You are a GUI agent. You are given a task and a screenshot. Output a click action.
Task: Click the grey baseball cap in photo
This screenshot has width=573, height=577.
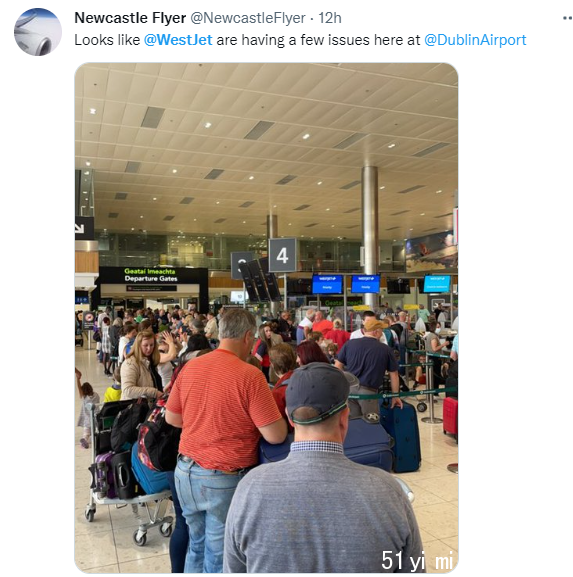tap(317, 393)
